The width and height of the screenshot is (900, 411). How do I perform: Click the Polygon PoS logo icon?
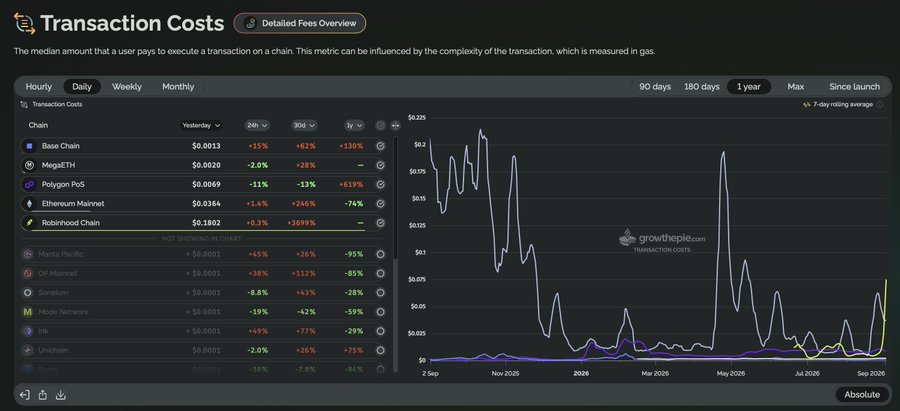29,185
